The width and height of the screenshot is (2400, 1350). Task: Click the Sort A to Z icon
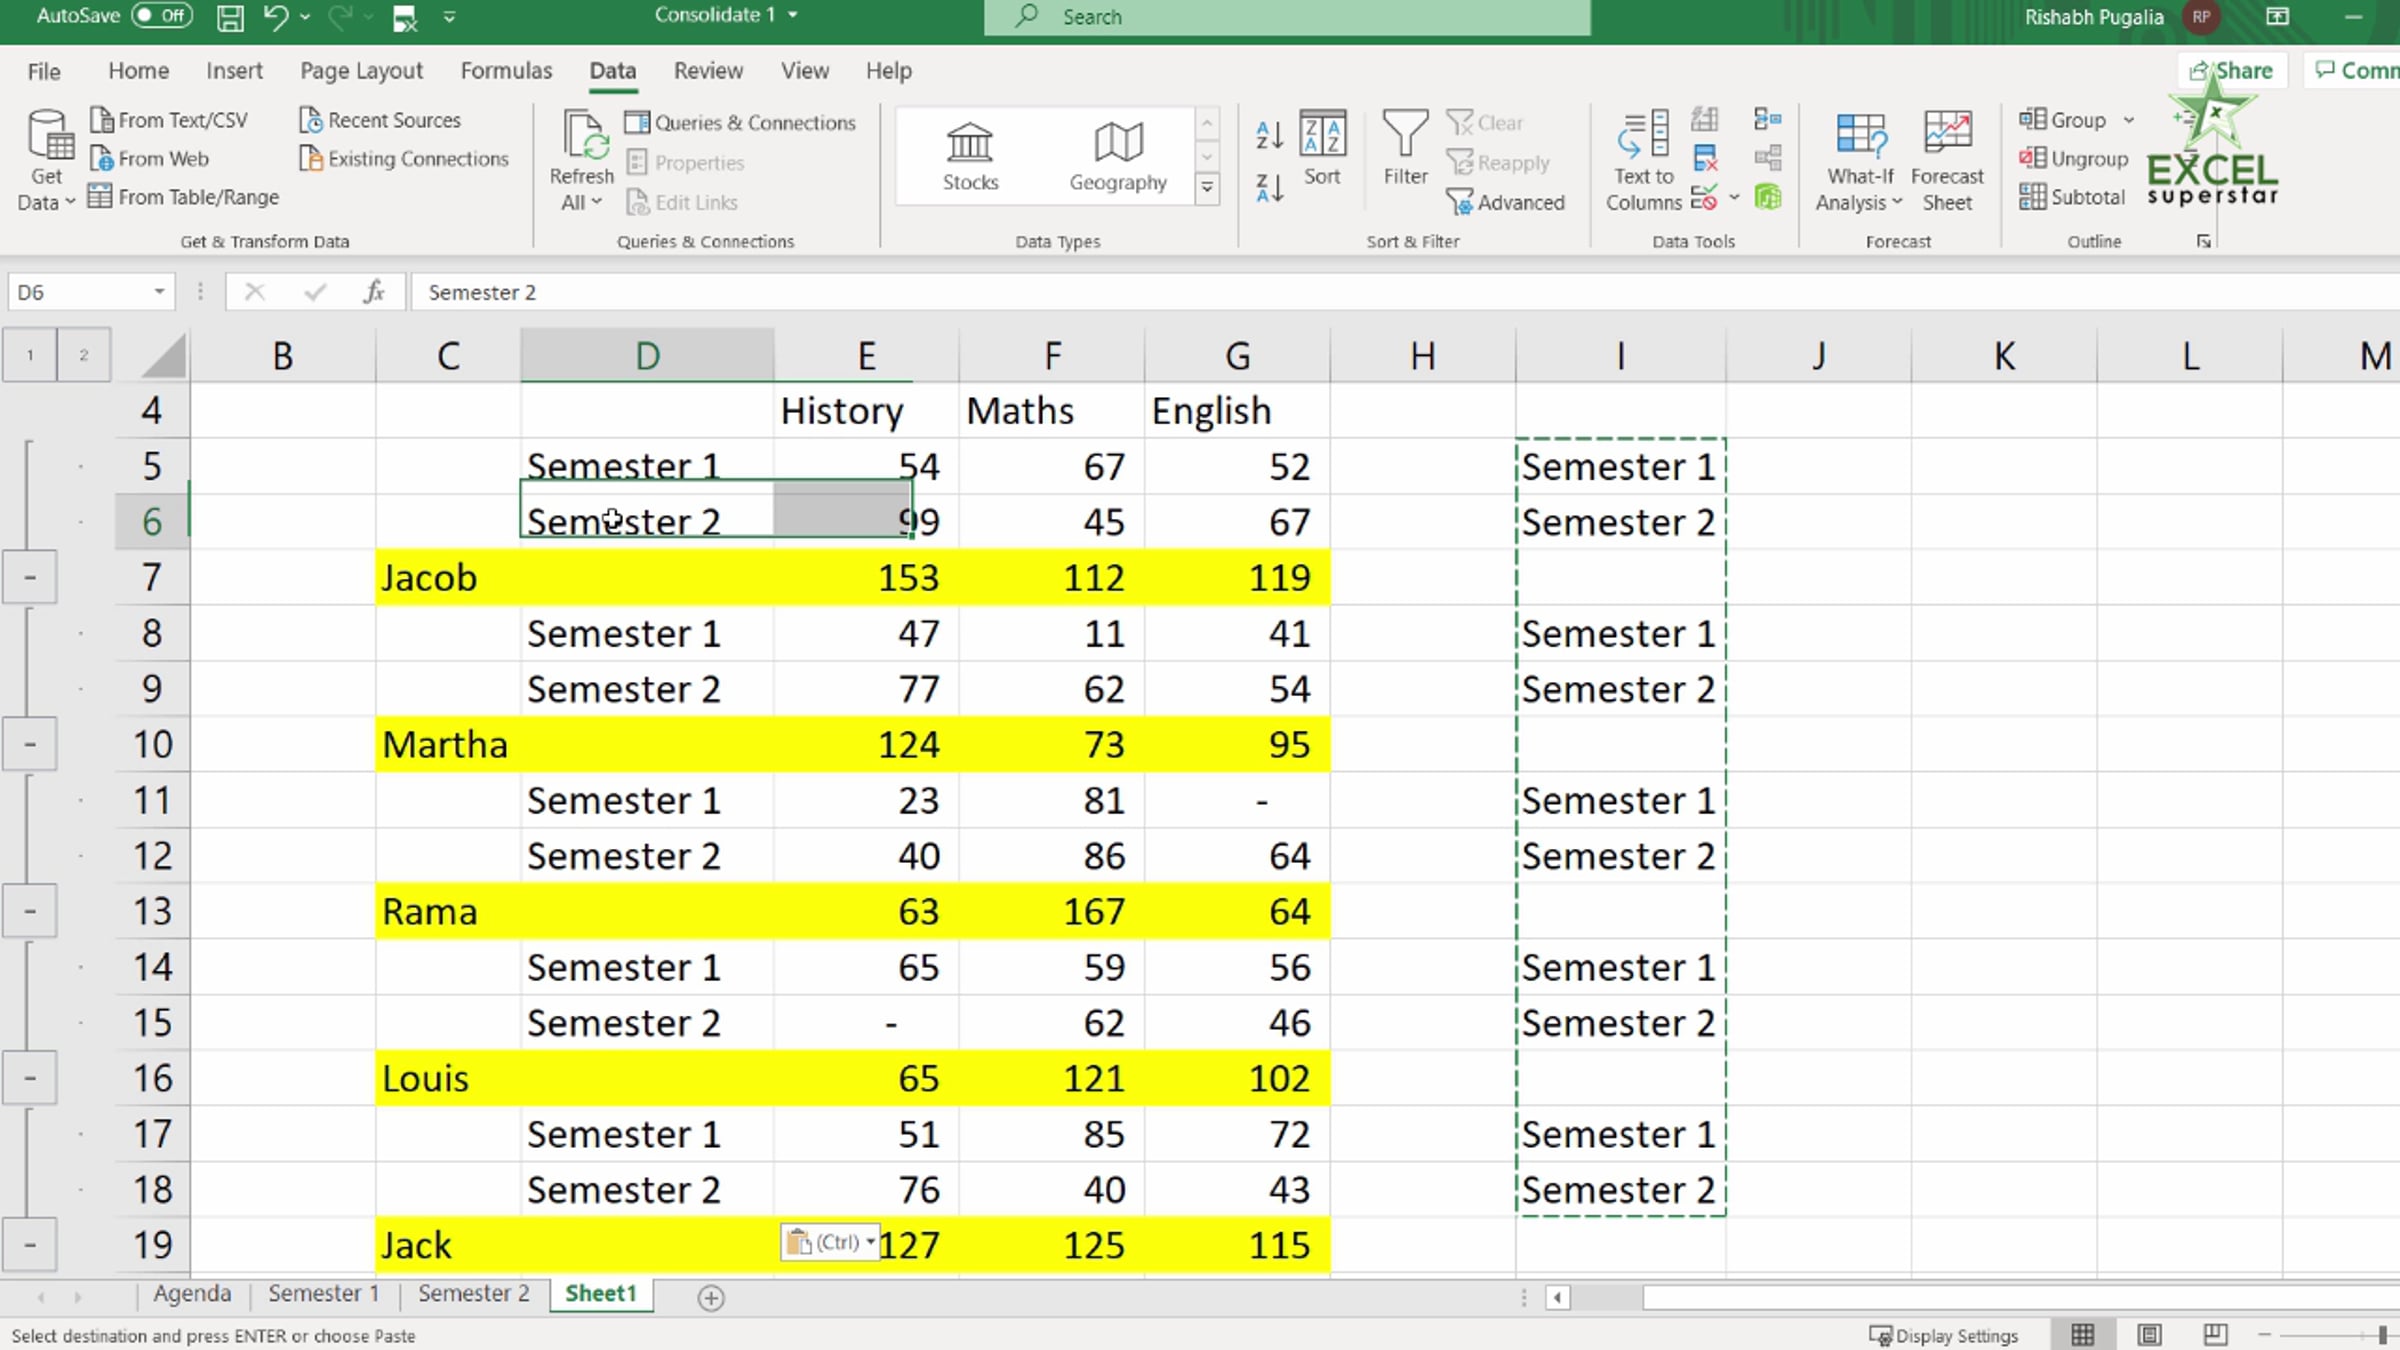tap(1269, 135)
